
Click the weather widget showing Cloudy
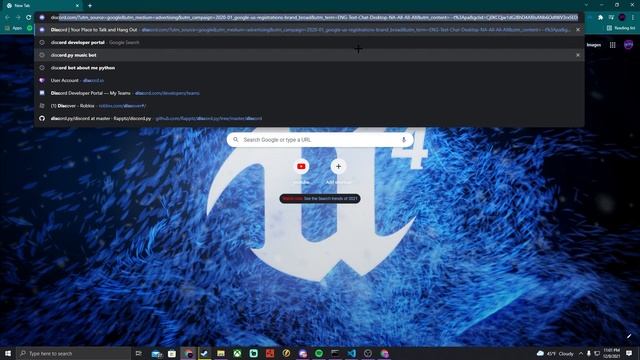point(555,353)
